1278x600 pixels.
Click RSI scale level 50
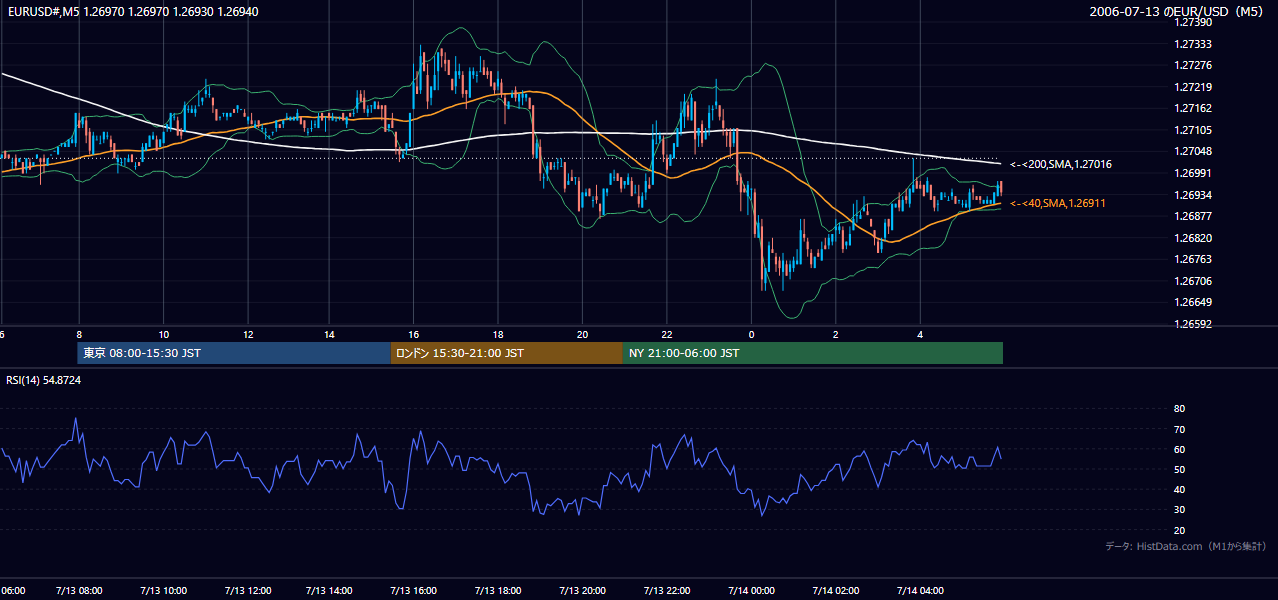click(1180, 470)
